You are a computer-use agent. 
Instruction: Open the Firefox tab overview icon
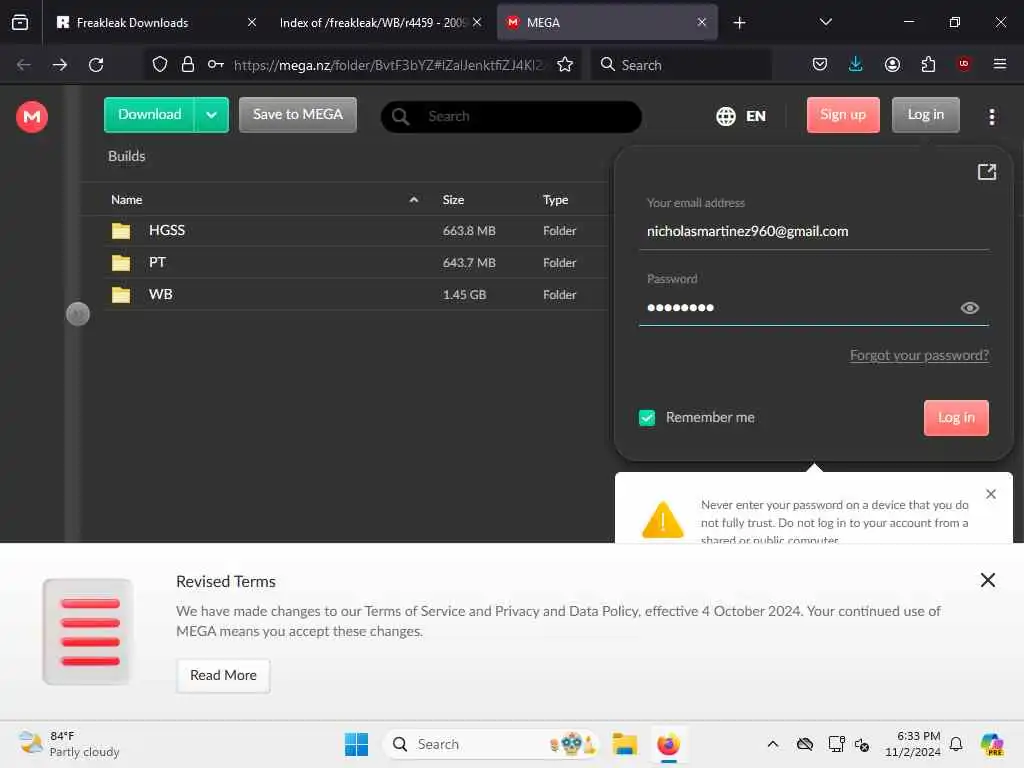click(20, 22)
